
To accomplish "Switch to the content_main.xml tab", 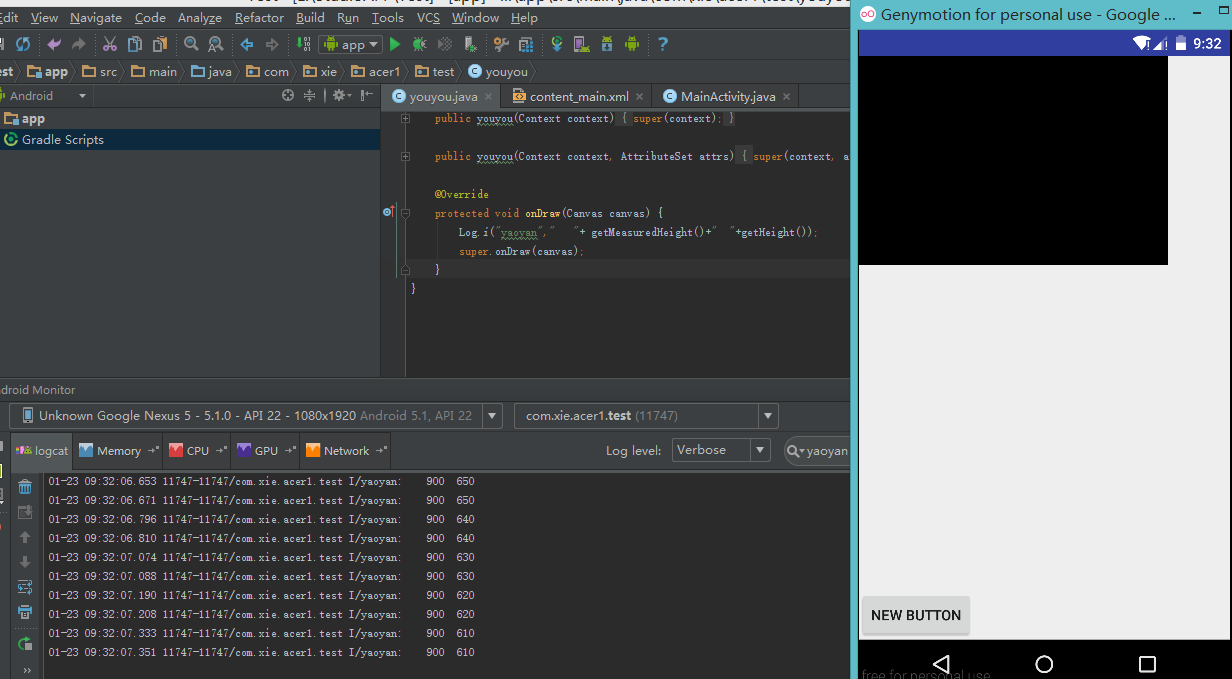I will pos(579,96).
